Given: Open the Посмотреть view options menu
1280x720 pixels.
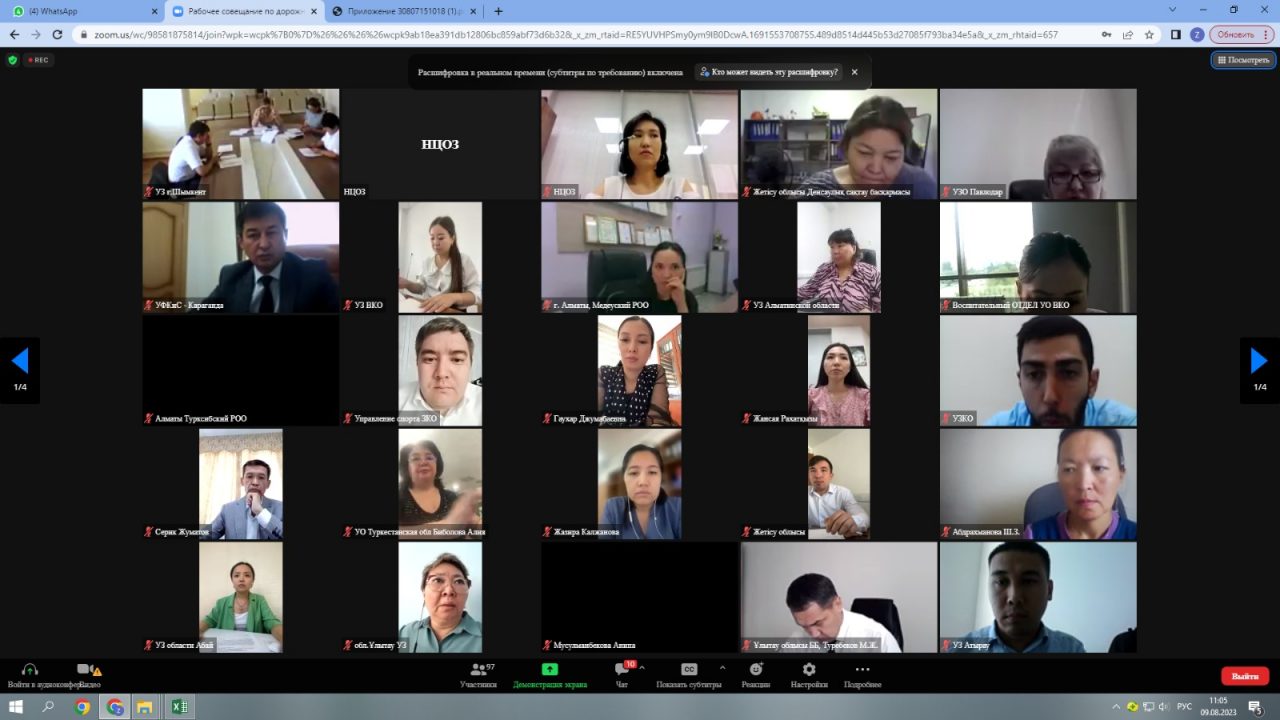Looking at the screenshot, I should pos(1243,60).
